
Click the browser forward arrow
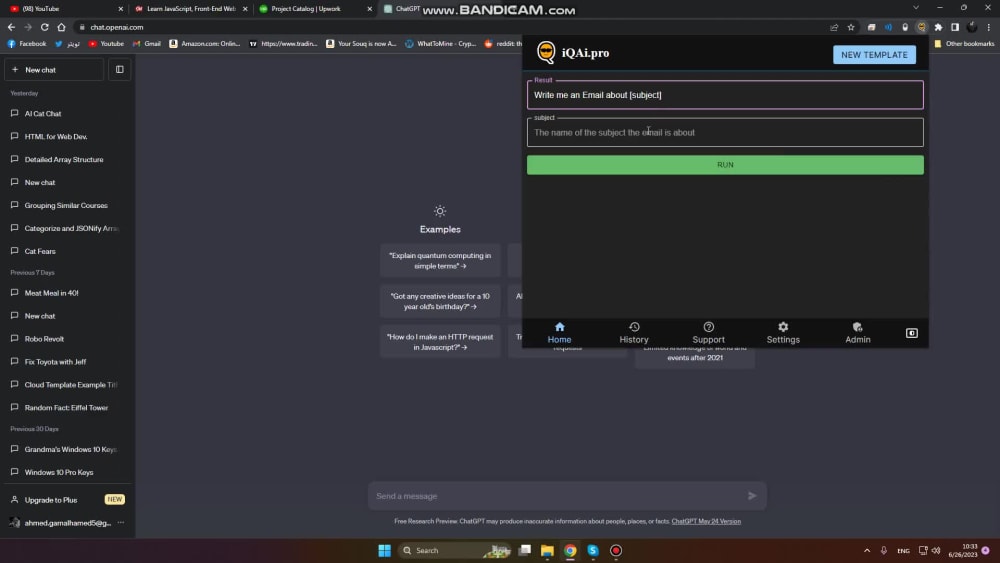(x=27, y=27)
